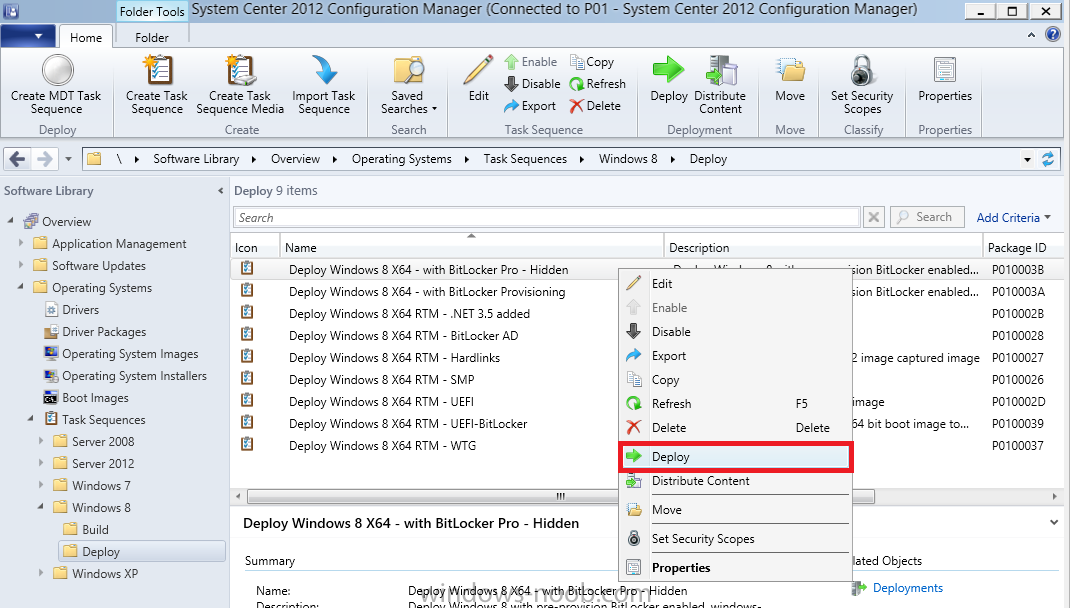Screen dimensions: 1070x608
Task: Click Create MDT Task Sequence ribbon icon
Action: coord(57,85)
